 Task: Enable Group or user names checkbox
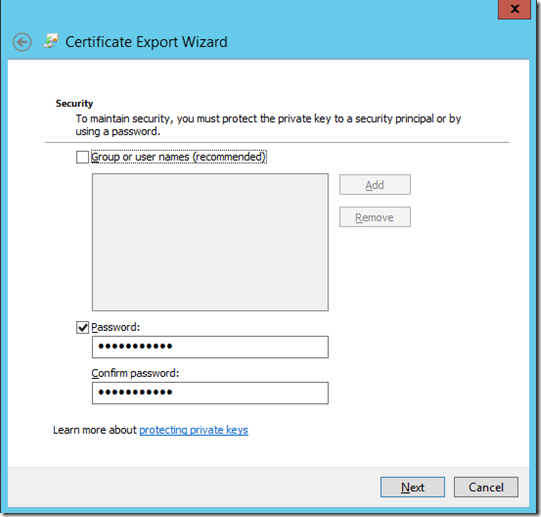(x=82, y=157)
